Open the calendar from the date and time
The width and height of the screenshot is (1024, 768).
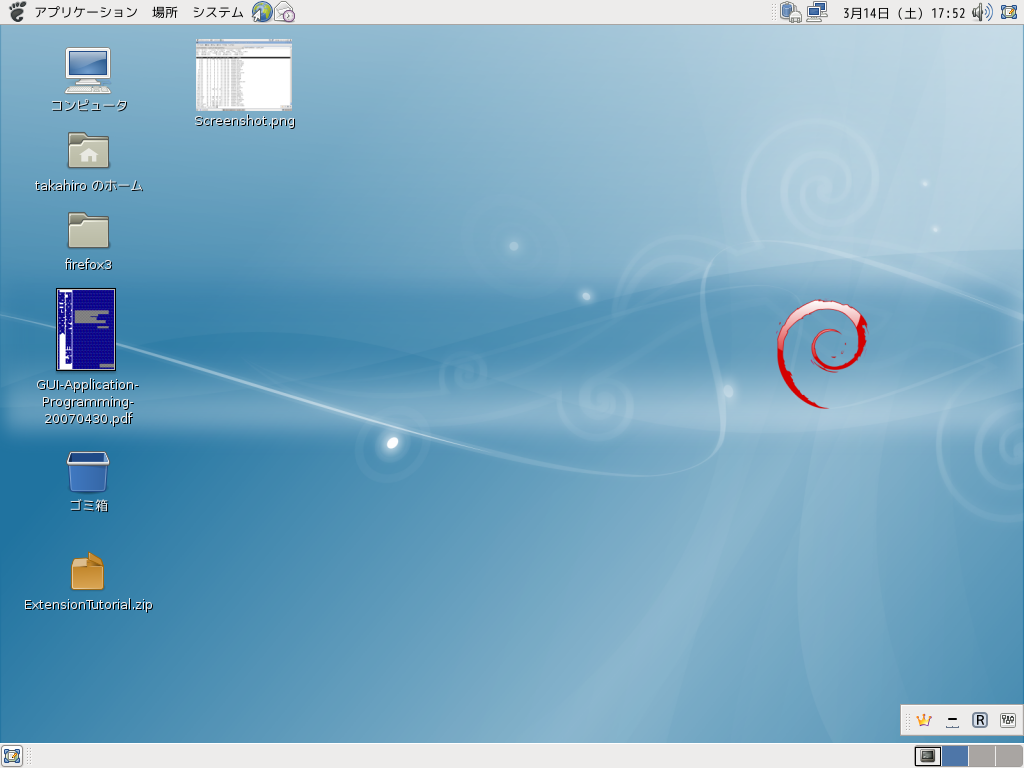click(x=903, y=12)
